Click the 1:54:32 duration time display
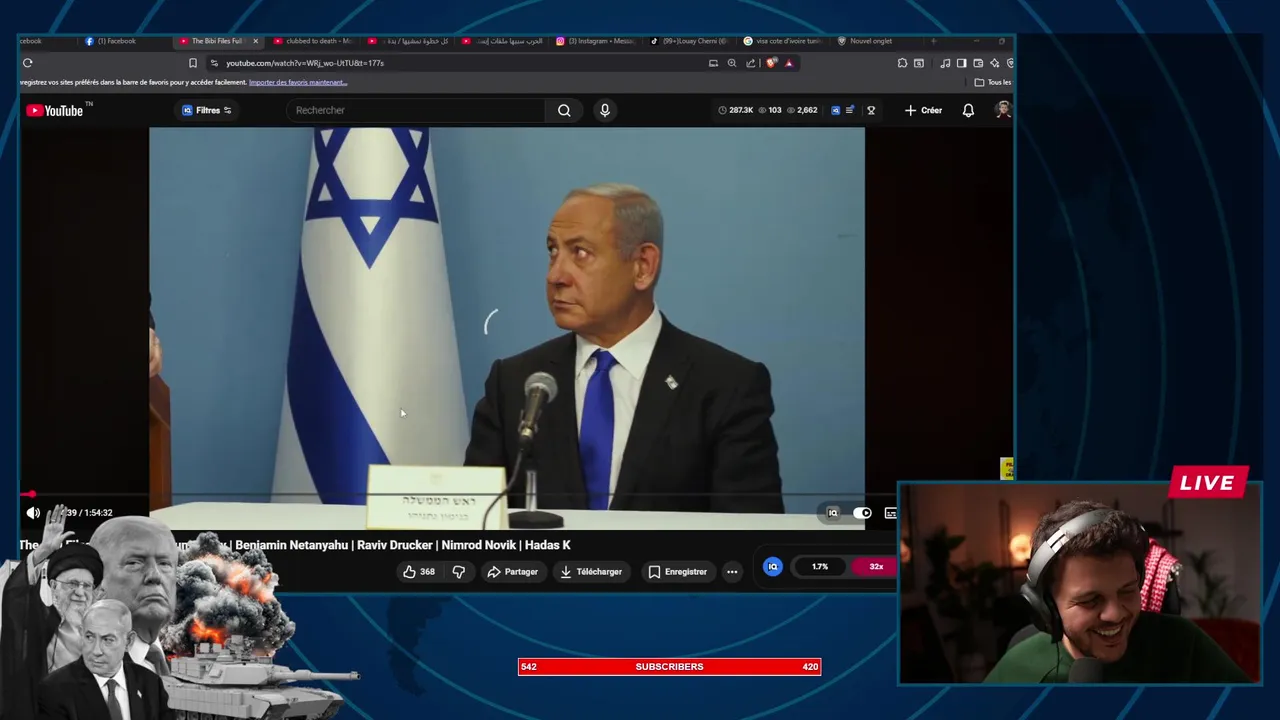This screenshot has width=1280, height=720. (x=98, y=513)
